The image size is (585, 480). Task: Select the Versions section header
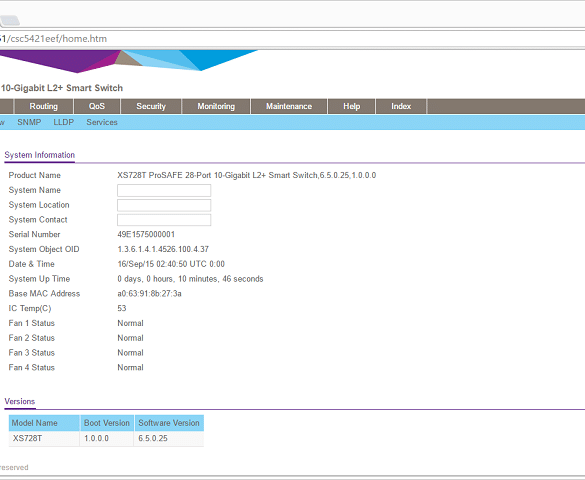pyautogui.click(x=20, y=401)
